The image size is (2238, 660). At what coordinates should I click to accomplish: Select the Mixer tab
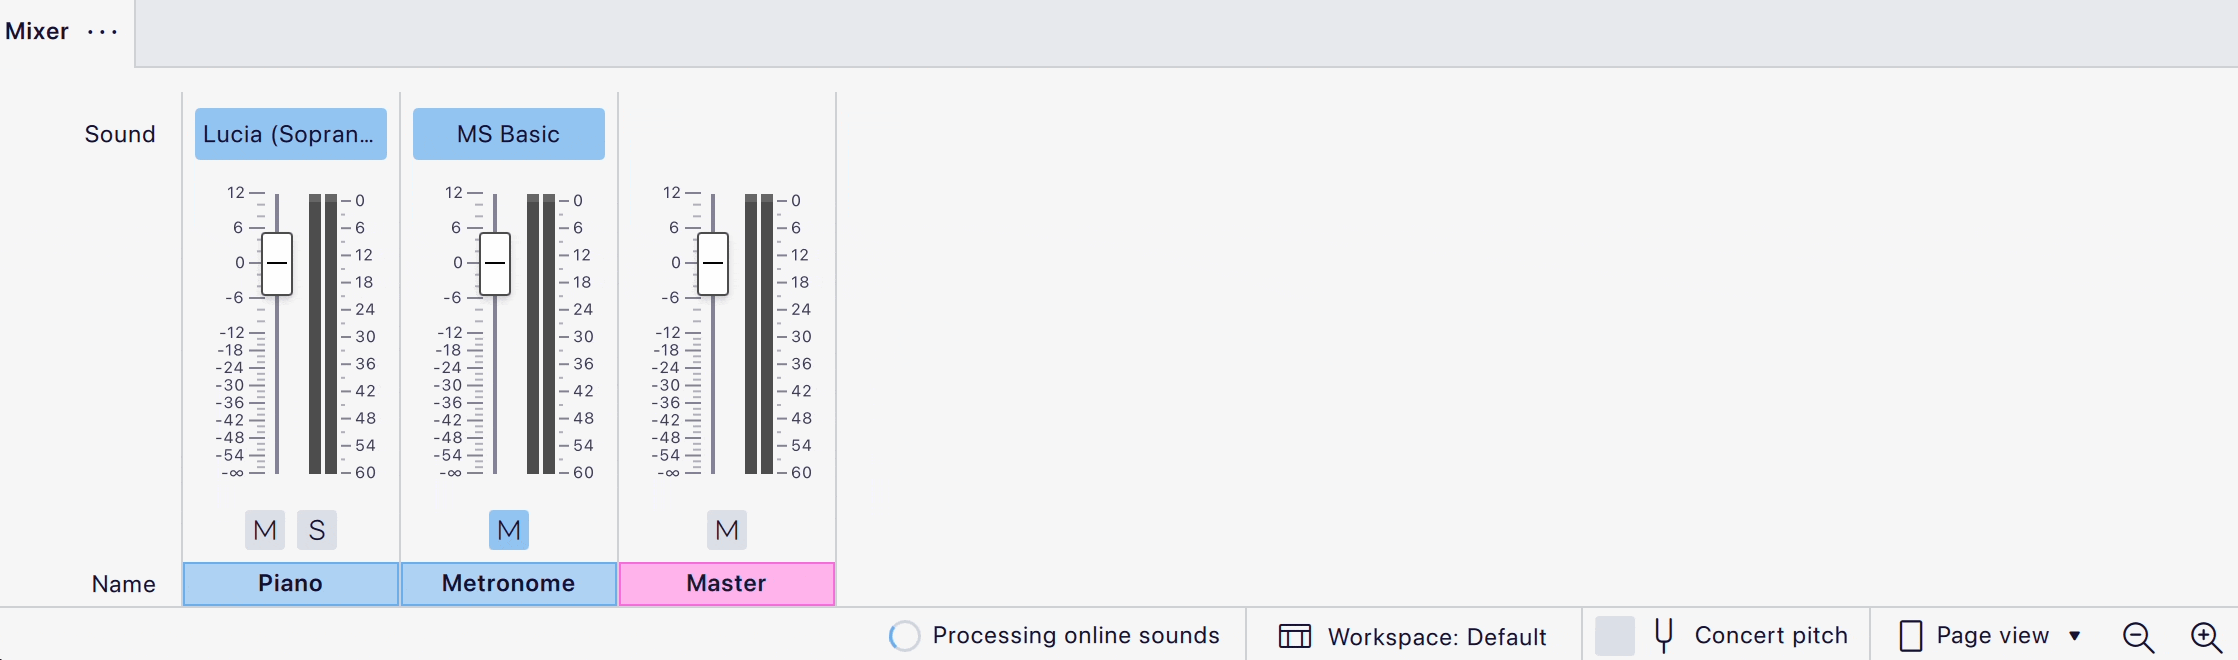click(37, 31)
